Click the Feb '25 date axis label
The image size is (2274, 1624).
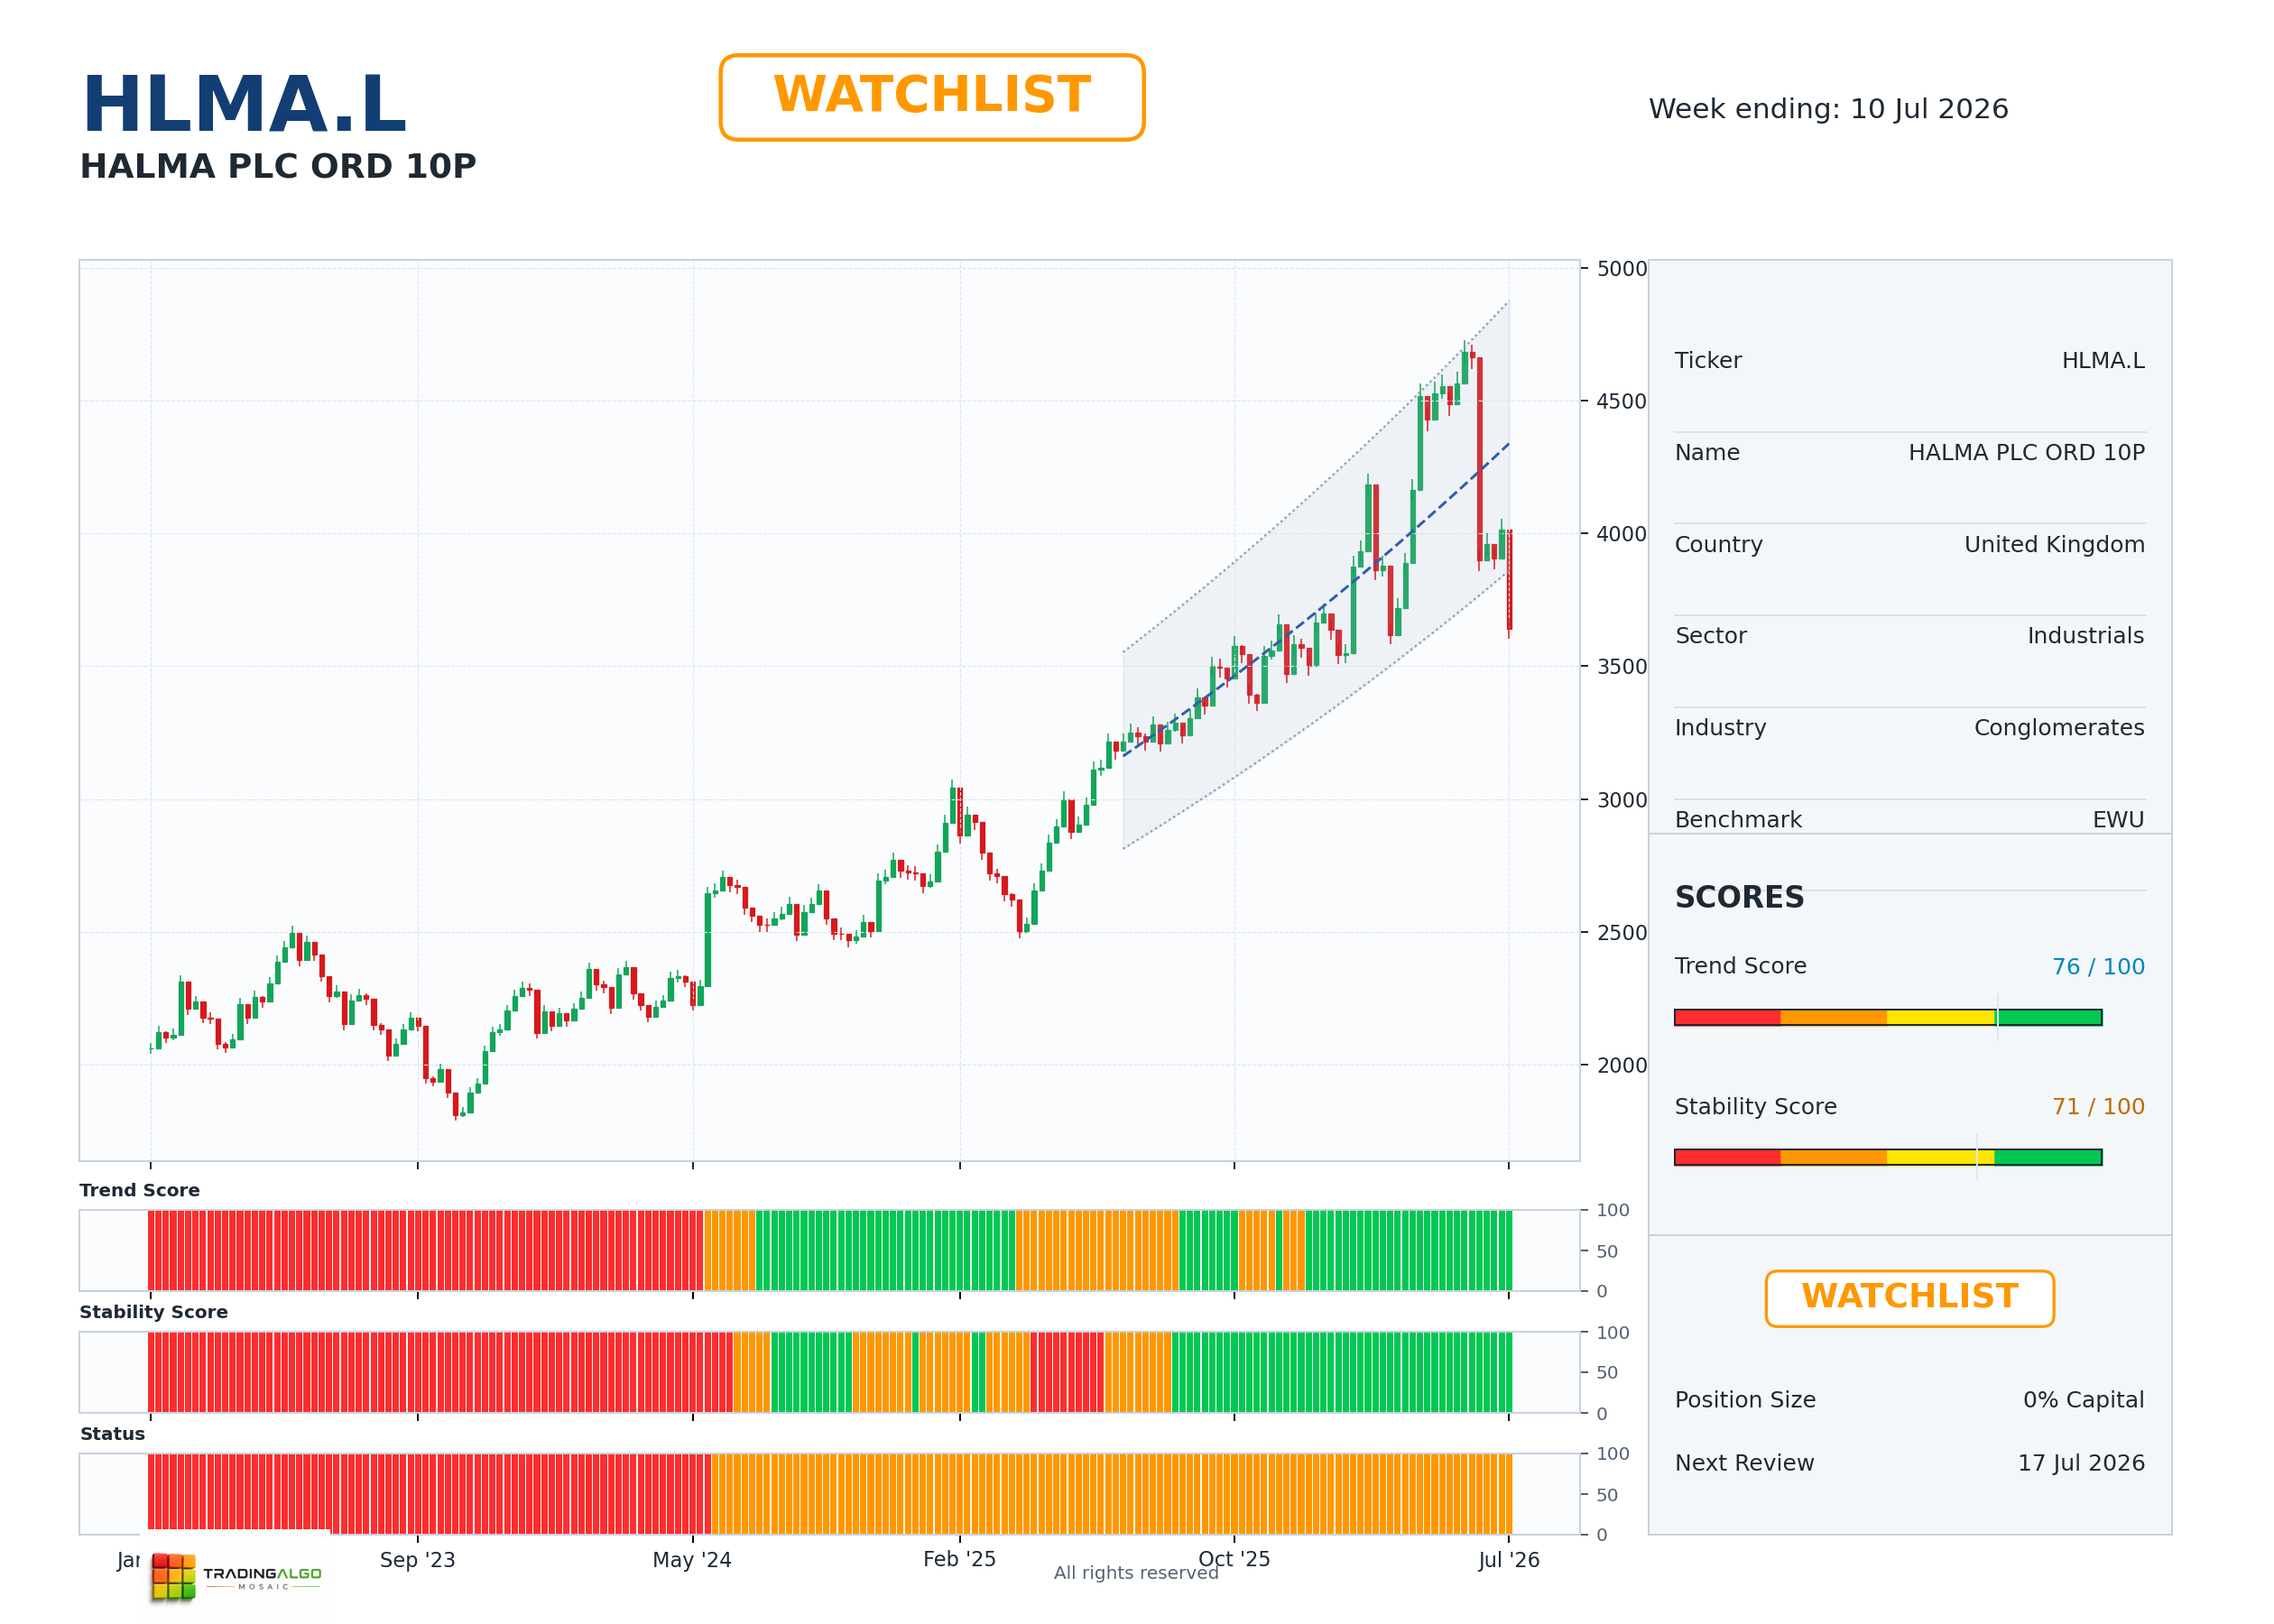click(959, 1559)
